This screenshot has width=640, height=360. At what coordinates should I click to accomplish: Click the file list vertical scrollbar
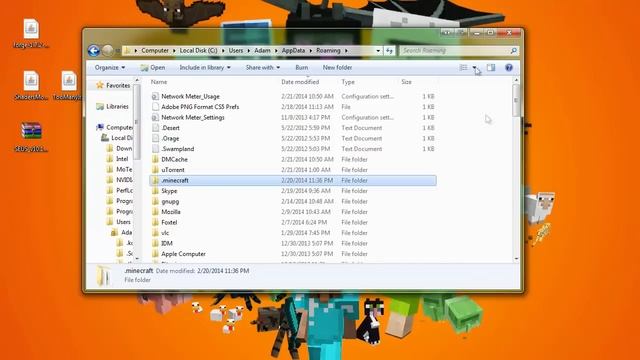click(x=516, y=100)
